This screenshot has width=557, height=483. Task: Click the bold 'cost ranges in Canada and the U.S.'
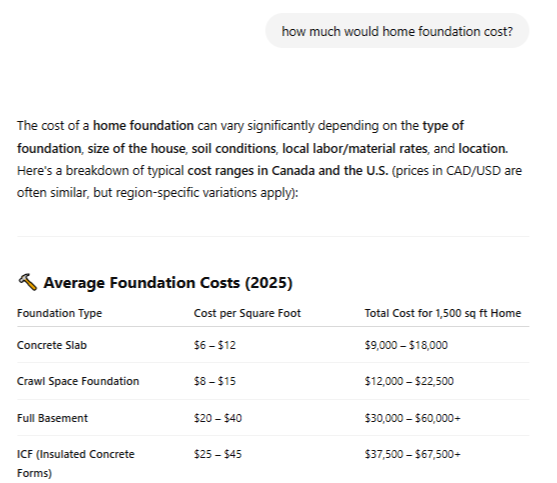[x=288, y=171]
